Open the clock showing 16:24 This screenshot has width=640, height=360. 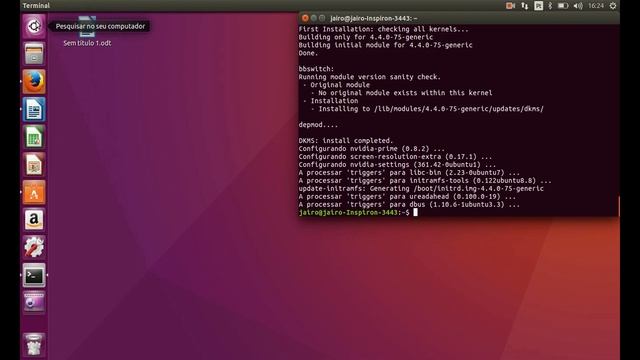596,6
